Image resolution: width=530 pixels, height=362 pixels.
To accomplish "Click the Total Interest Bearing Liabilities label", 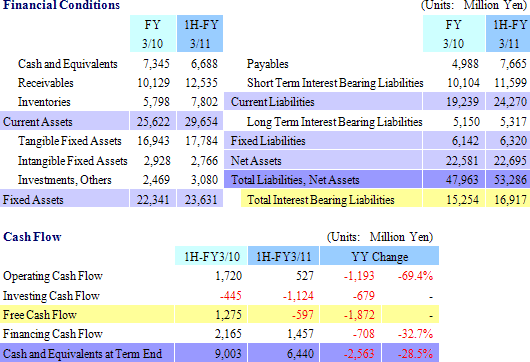I will pyautogui.click(x=320, y=199).
